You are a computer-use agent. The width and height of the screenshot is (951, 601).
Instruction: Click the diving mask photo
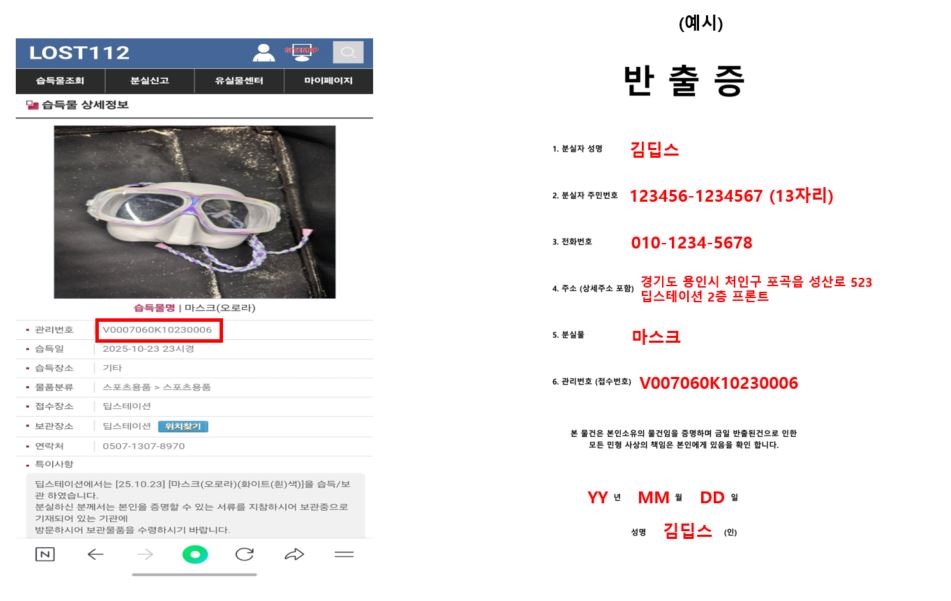195,212
